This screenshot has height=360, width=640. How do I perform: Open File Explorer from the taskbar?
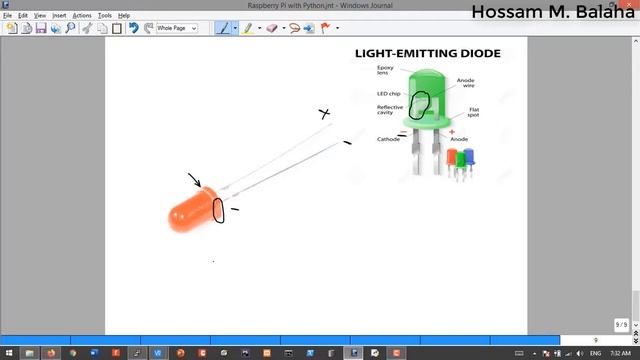(x=29, y=353)
